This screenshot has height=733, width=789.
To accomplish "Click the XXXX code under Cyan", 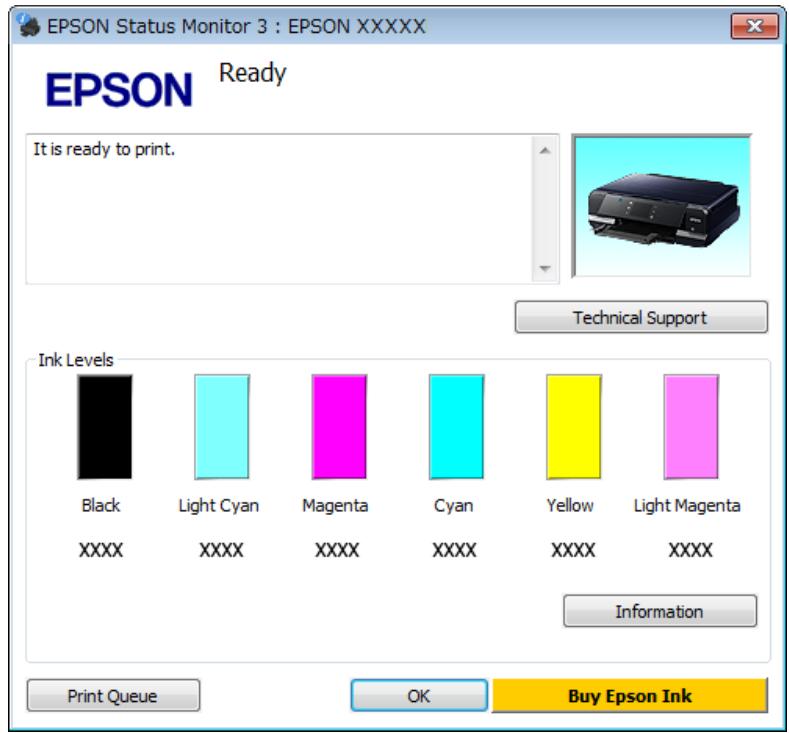I will pyautogui.click(x=454, y=550).
